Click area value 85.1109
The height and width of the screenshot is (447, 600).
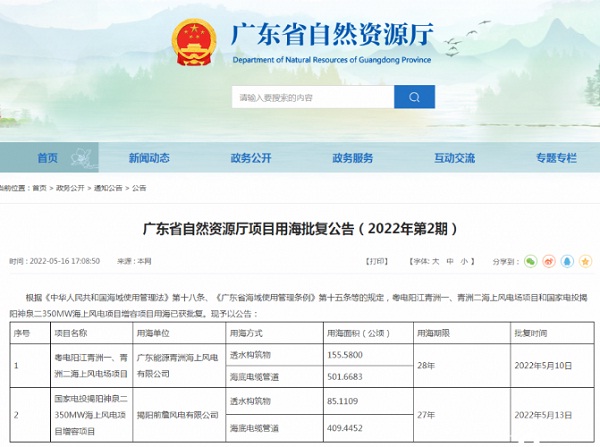pyautogui.click(x=342, y=401)
